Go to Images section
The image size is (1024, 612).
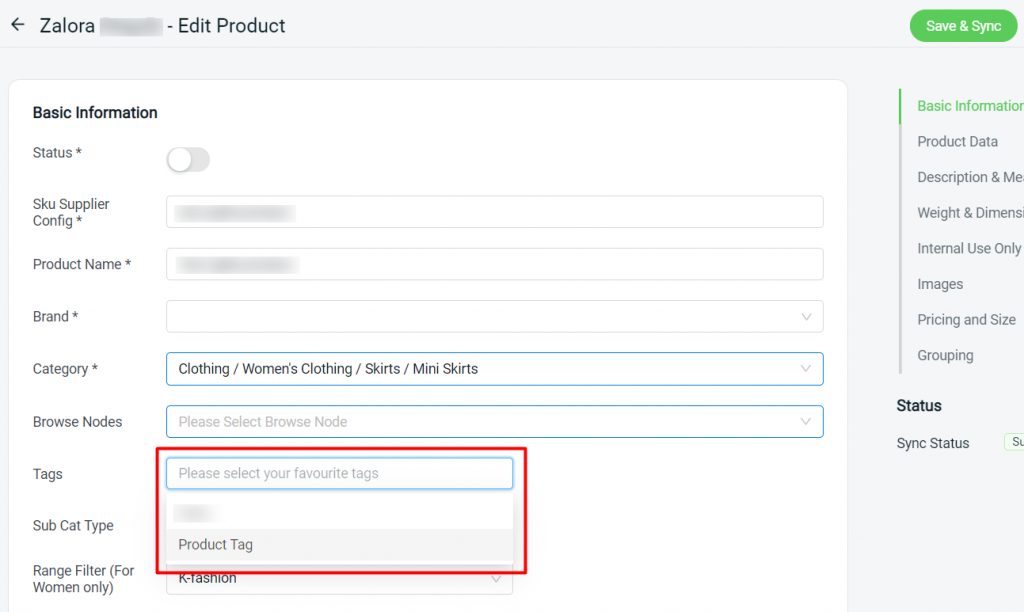tap(940, 284)
